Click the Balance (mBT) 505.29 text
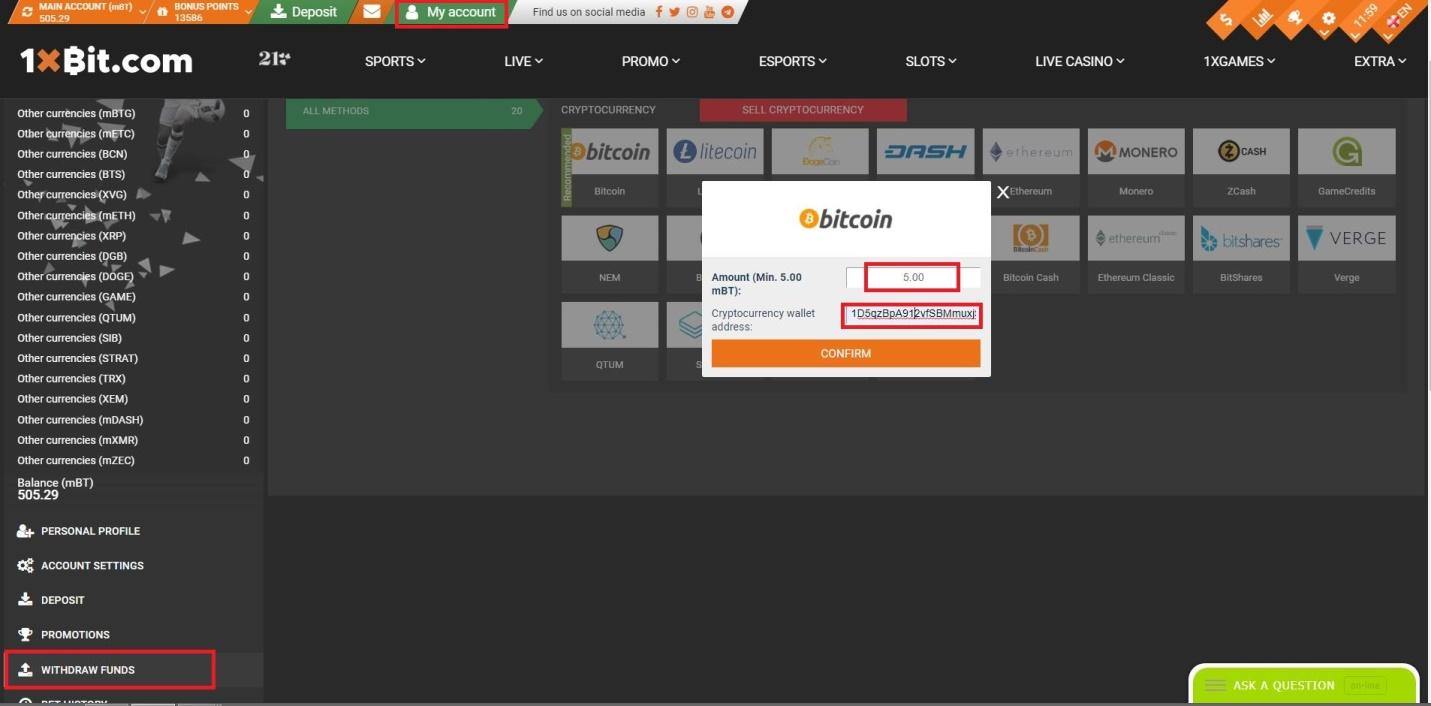 pyautogui.click(x=55, y=489)
